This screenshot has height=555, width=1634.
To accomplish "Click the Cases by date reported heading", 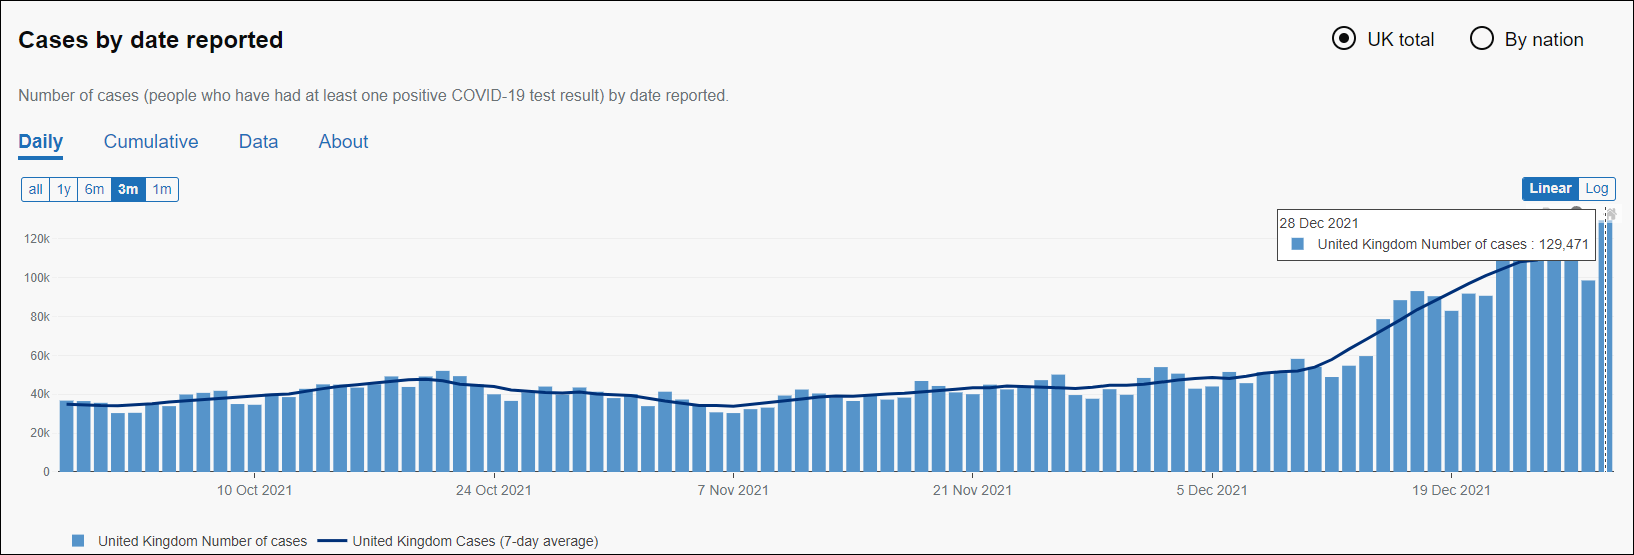I will (151, 40).
